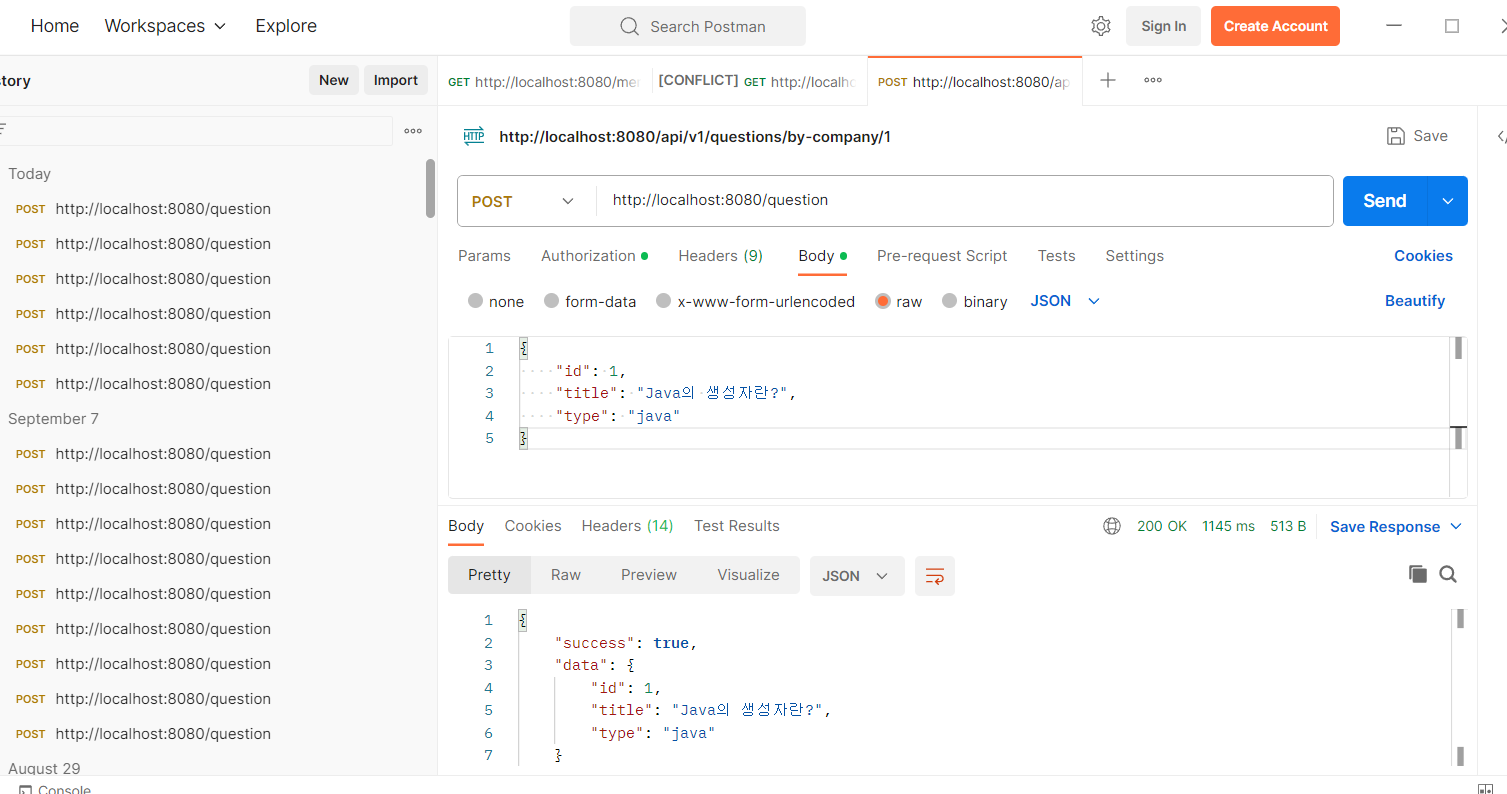
Task: Search the response with magnifier icon
Action: [x=1448, y=574]
